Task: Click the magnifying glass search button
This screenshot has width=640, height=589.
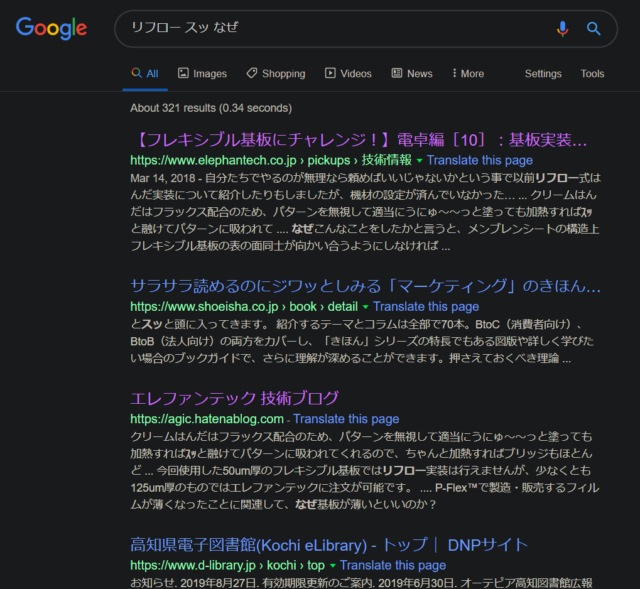Action: pyautogui.click(x=594, y=29)
